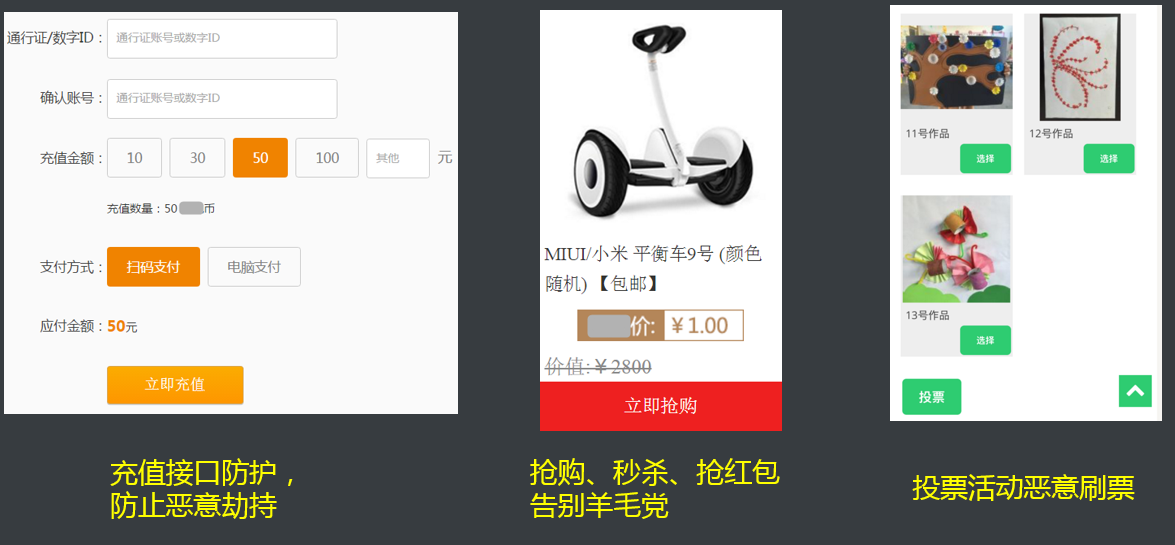Click the green scroll-to-top arrow icon
This screenshot has height=545, width=1175.
click(x=1135, y=391)
